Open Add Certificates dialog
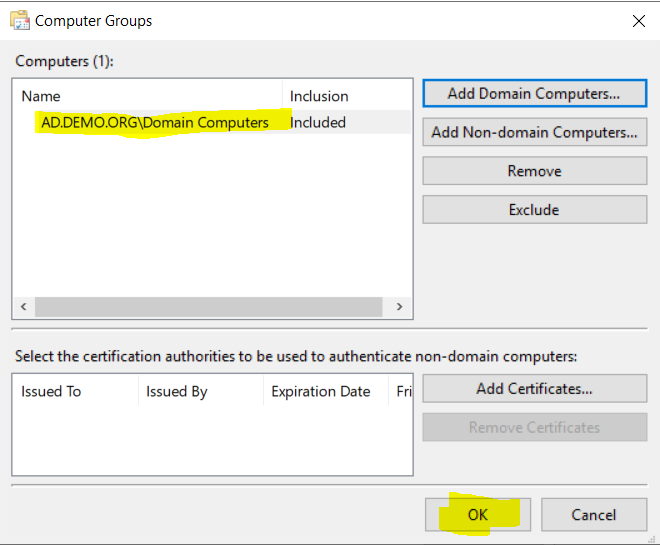The image size is (660, 545). (535, 388)
